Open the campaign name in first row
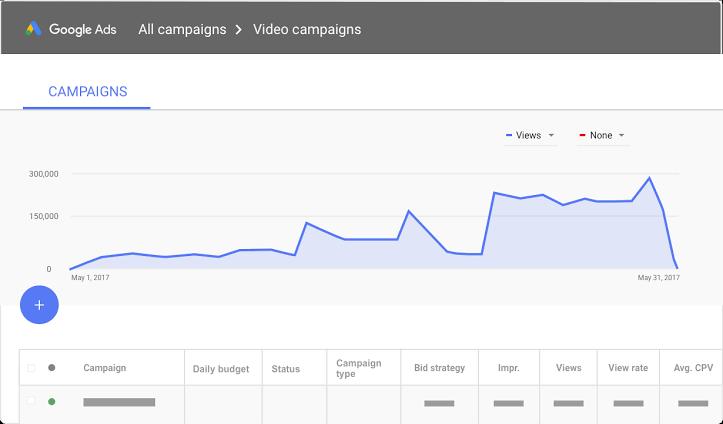 (x=119, y=402)
